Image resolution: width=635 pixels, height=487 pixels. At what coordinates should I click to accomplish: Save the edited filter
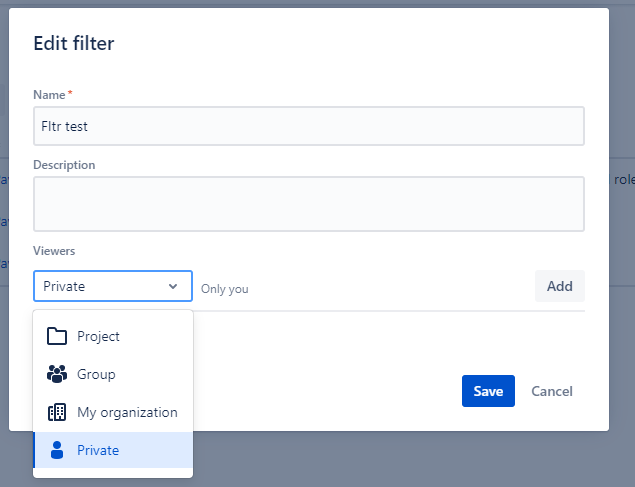[488, 391]
